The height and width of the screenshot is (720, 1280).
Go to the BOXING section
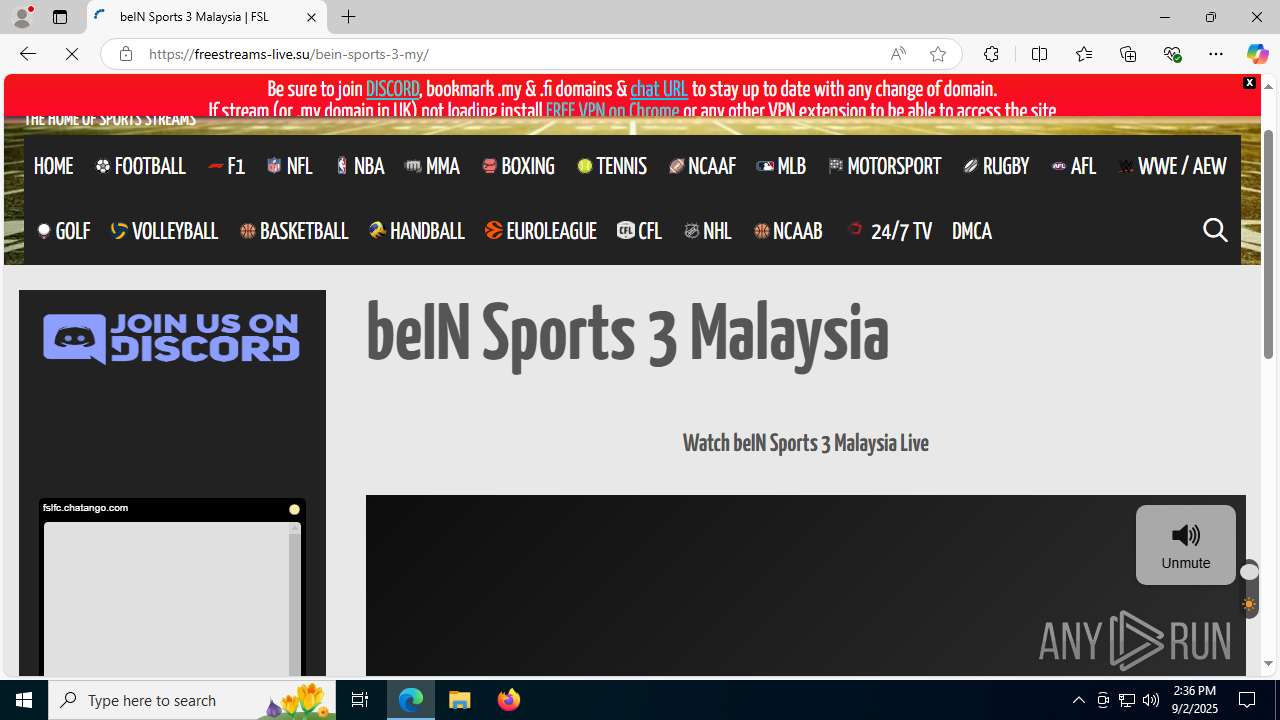(x=518, y=166)
